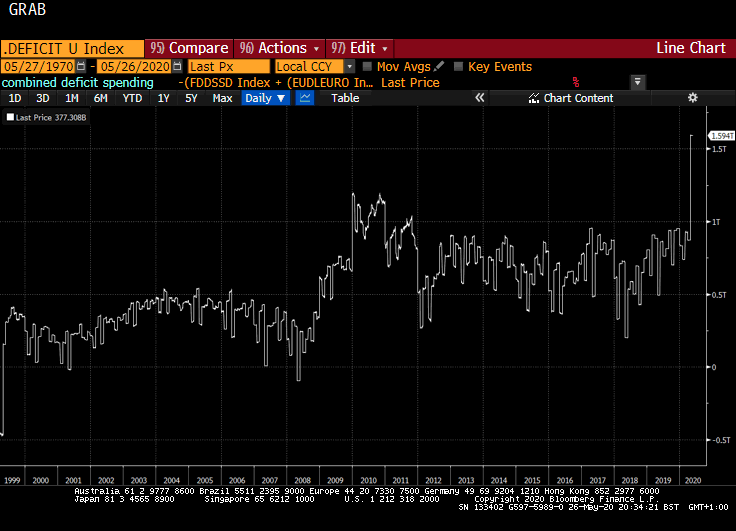The height and width of the screenshot is (531, 736).
Task: Click the 1T axis label
Action: (716, 222)
